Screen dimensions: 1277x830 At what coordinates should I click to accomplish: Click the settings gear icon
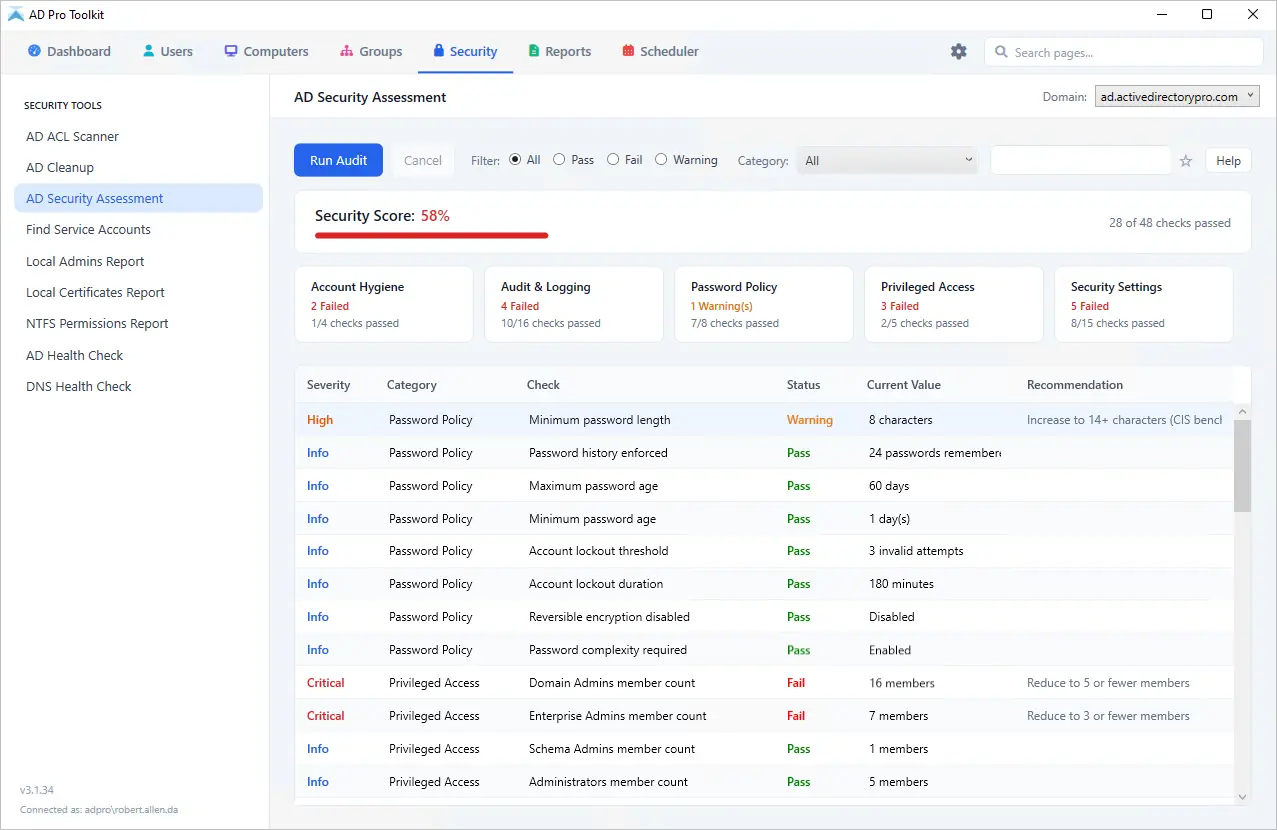(x=959, y=51)
